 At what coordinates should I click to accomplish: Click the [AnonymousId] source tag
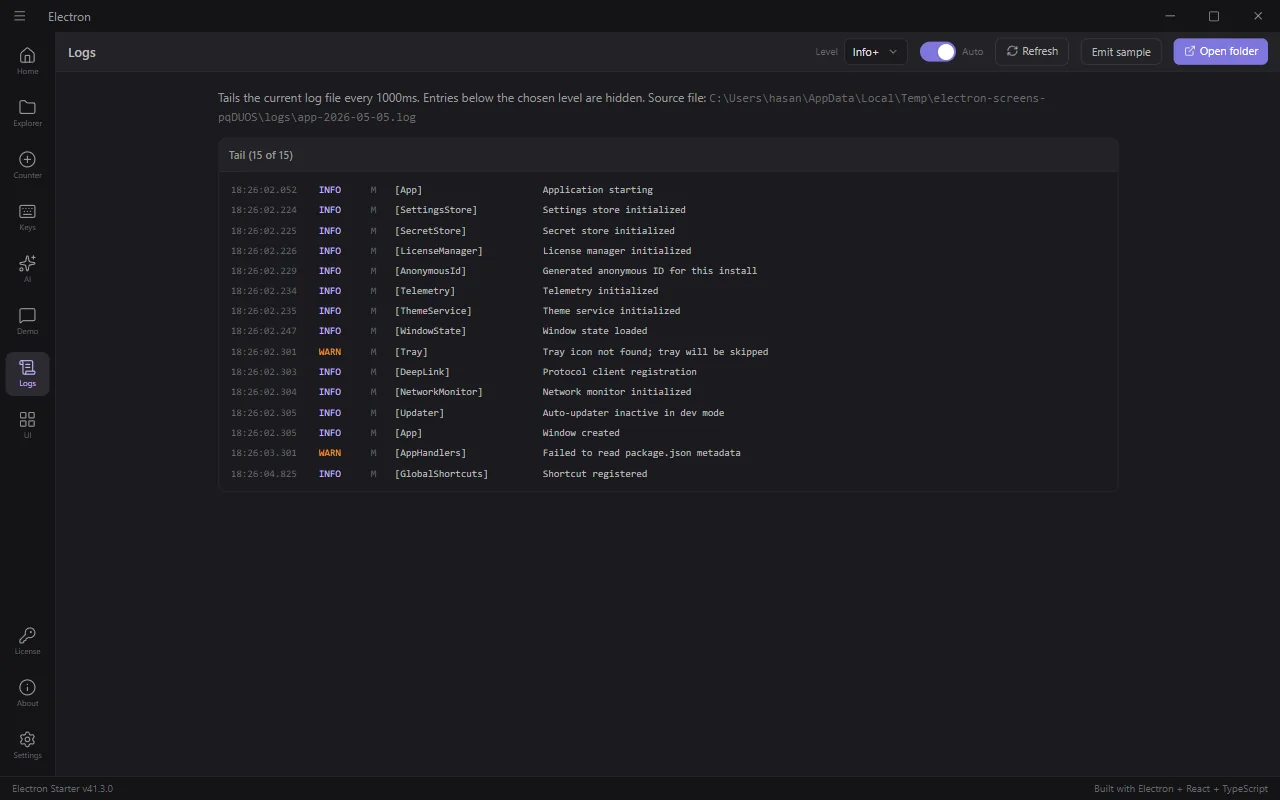point(430,271)
